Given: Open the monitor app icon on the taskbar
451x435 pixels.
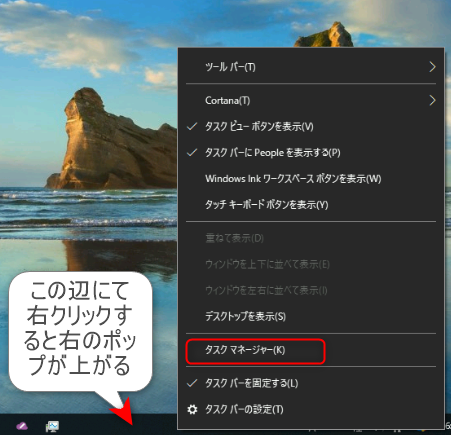Looking at the screenshot, I should click(52, 426).
